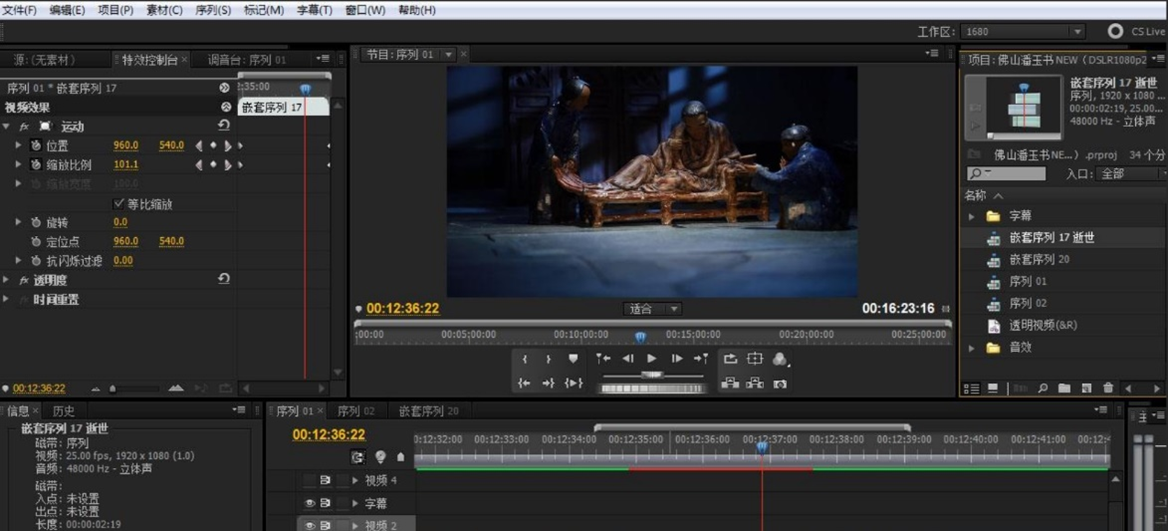Export frame with camera icon
The image size is (1168, 531).
pyautogui.click(x=780, y=384)
